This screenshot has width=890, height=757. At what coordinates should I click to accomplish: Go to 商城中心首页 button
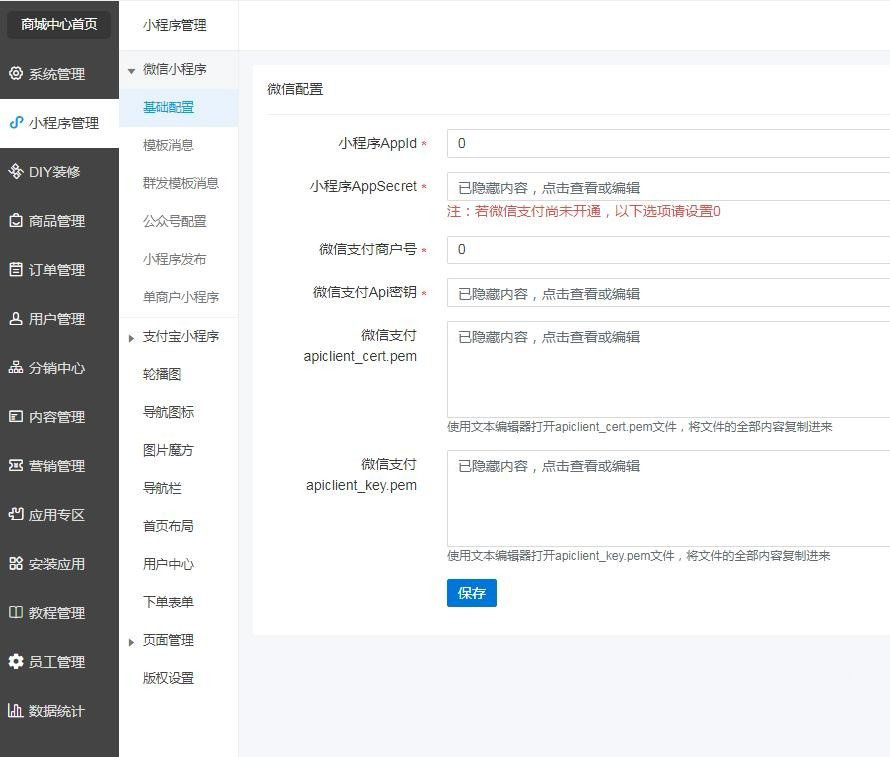click(59, 24)
